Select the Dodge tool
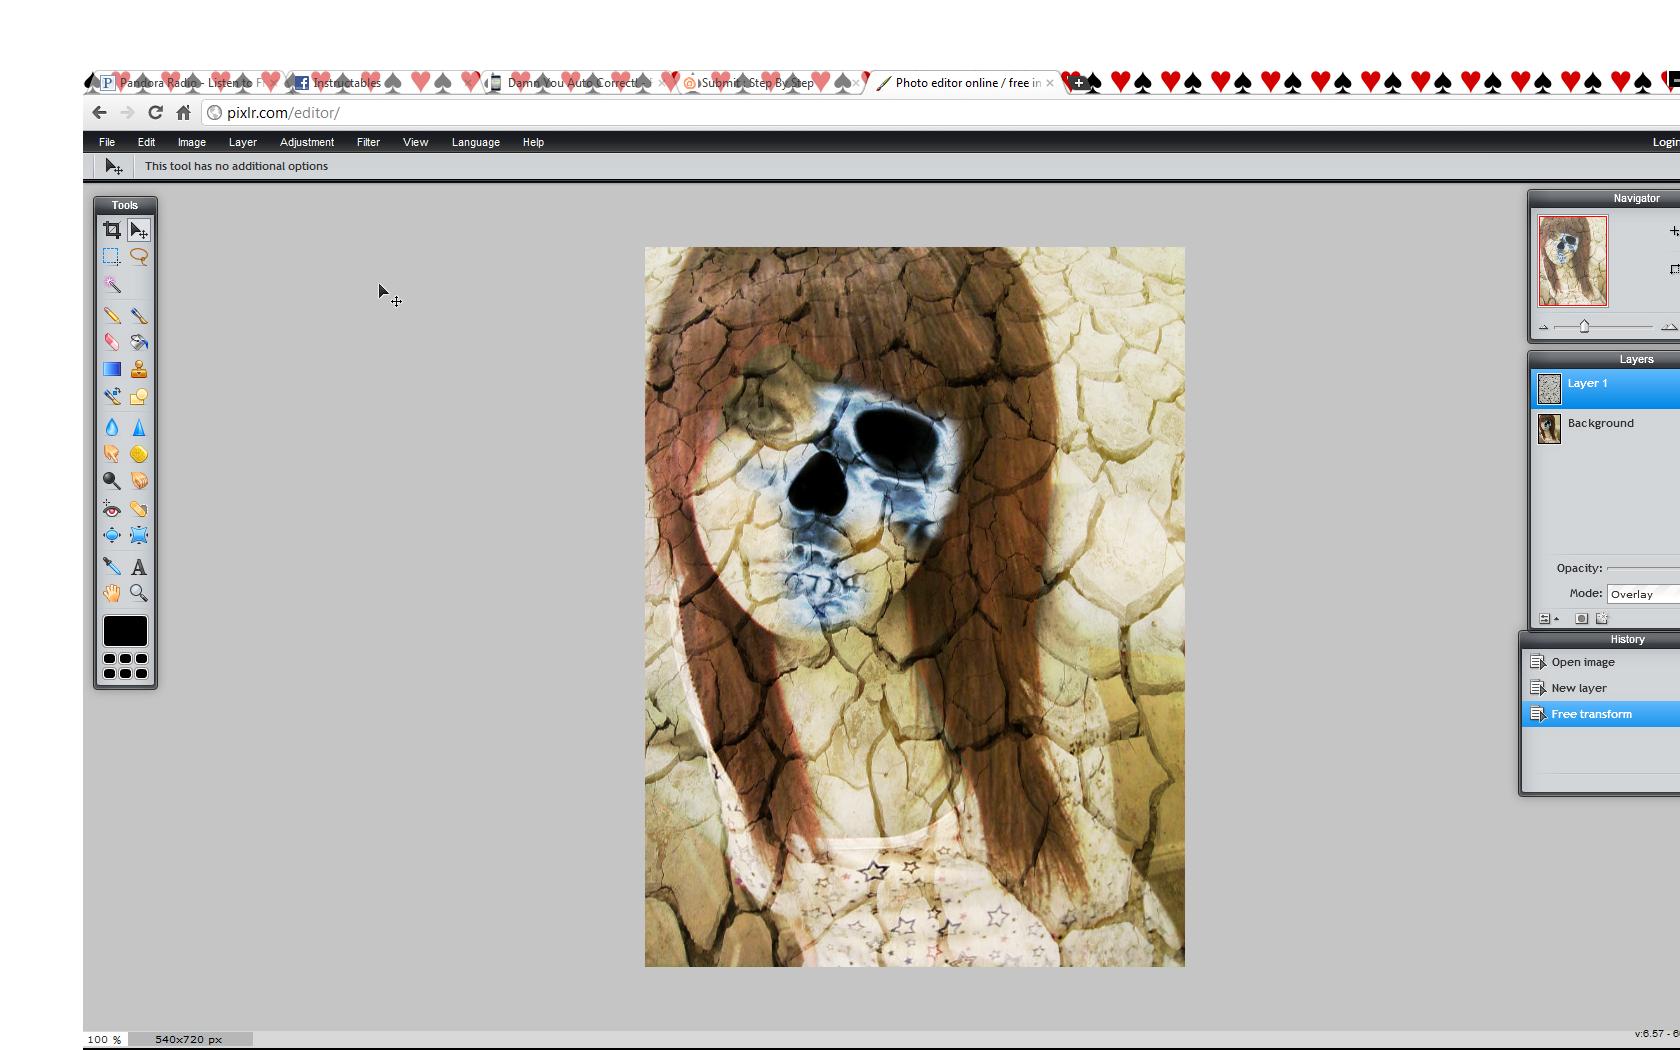1680x1050 pixels. tap(112, 481)
